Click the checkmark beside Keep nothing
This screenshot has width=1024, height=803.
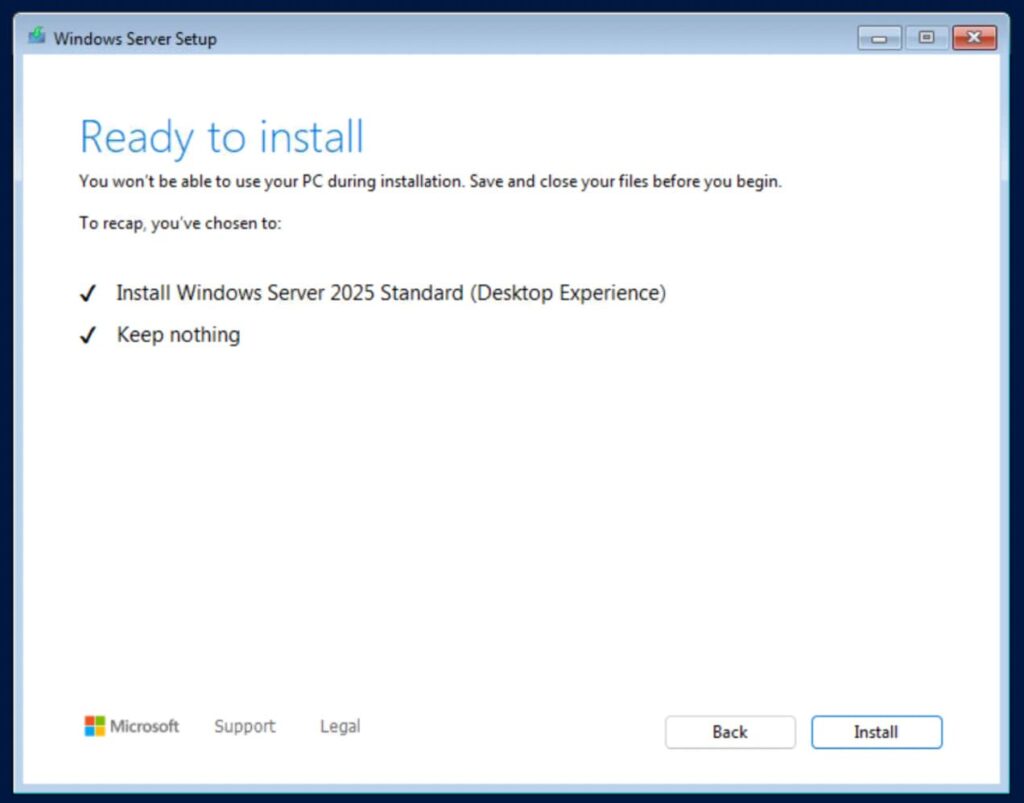click(88, 336)
